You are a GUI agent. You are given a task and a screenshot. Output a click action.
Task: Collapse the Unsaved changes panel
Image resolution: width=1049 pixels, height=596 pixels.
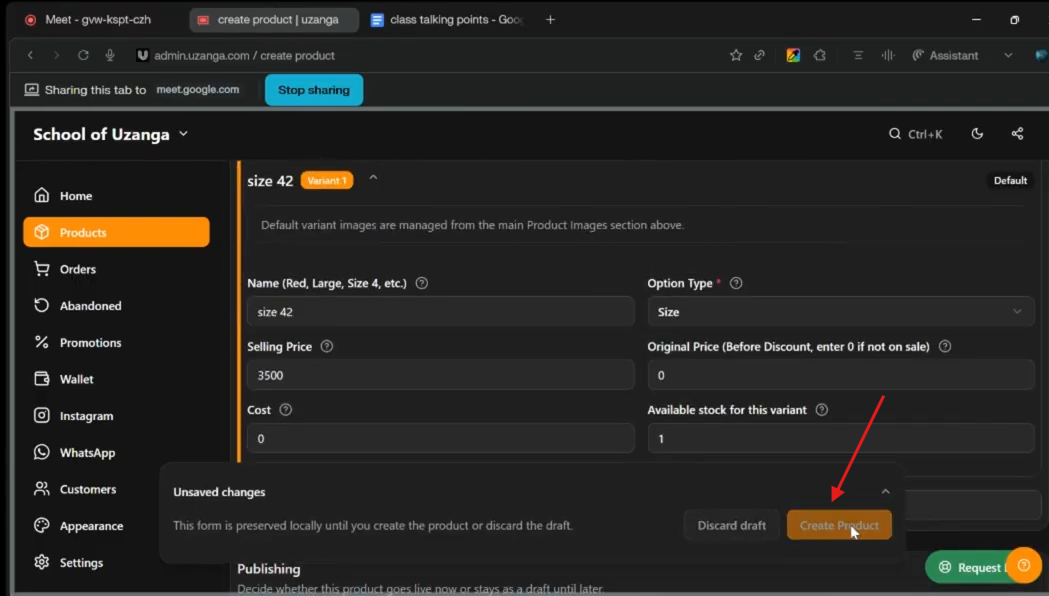[x=885, y=492]
